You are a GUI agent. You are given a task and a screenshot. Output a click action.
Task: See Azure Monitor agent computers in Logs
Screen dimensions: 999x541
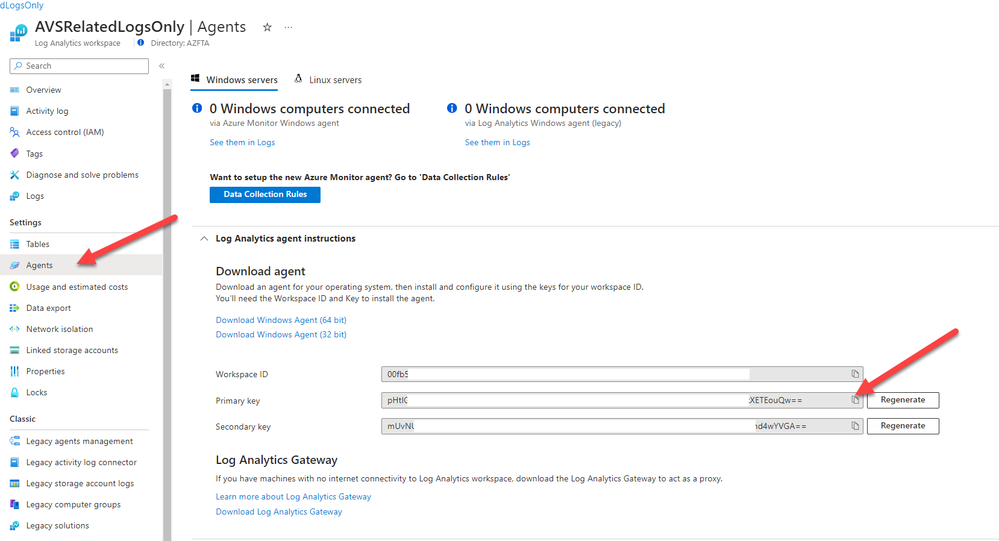tap(242, 143)
